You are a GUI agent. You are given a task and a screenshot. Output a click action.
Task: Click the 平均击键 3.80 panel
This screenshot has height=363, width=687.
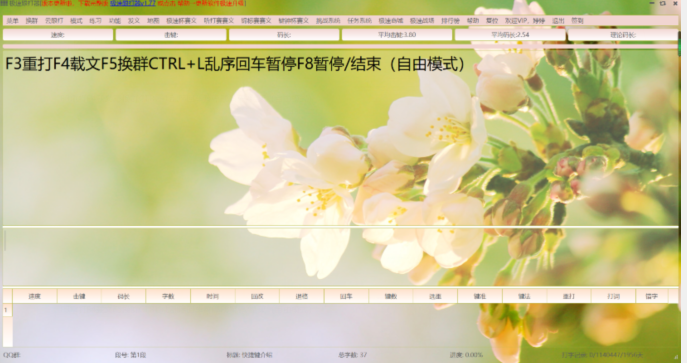397,35
